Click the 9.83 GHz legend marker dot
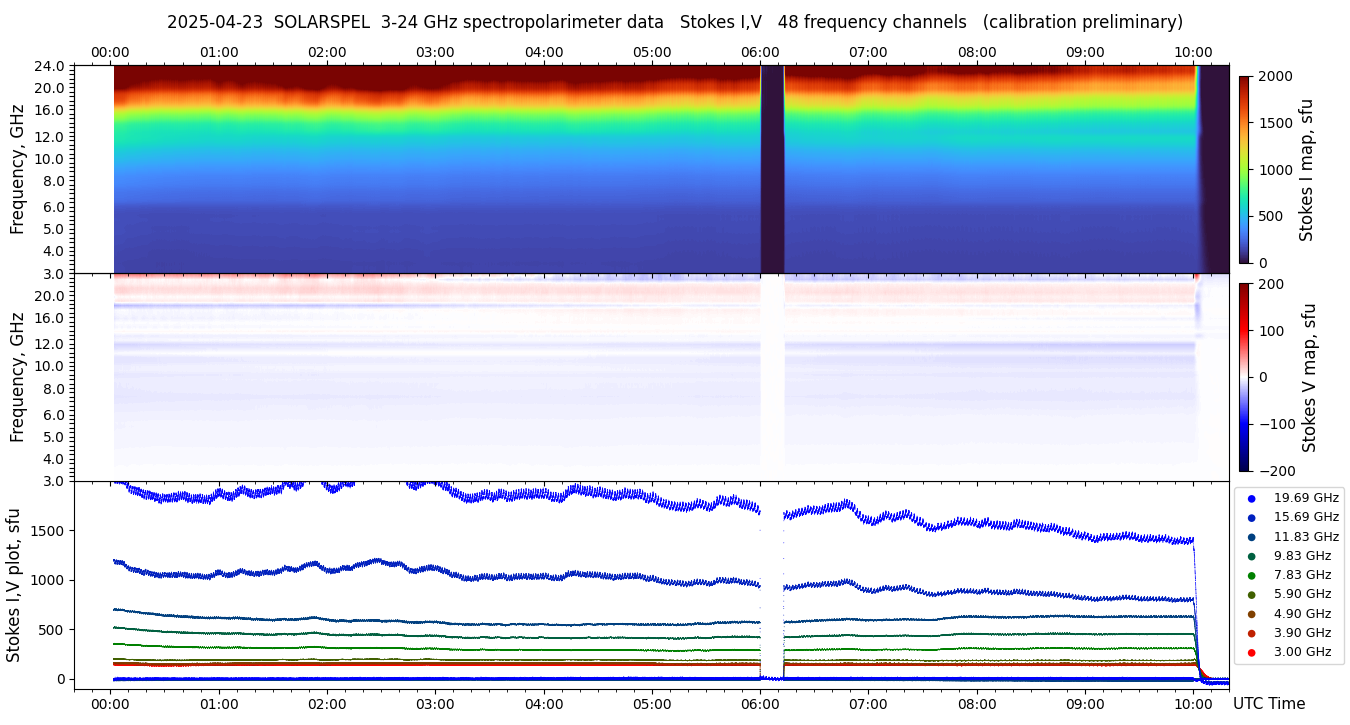Screen dimensions: 1350x725 point(1251,556)
